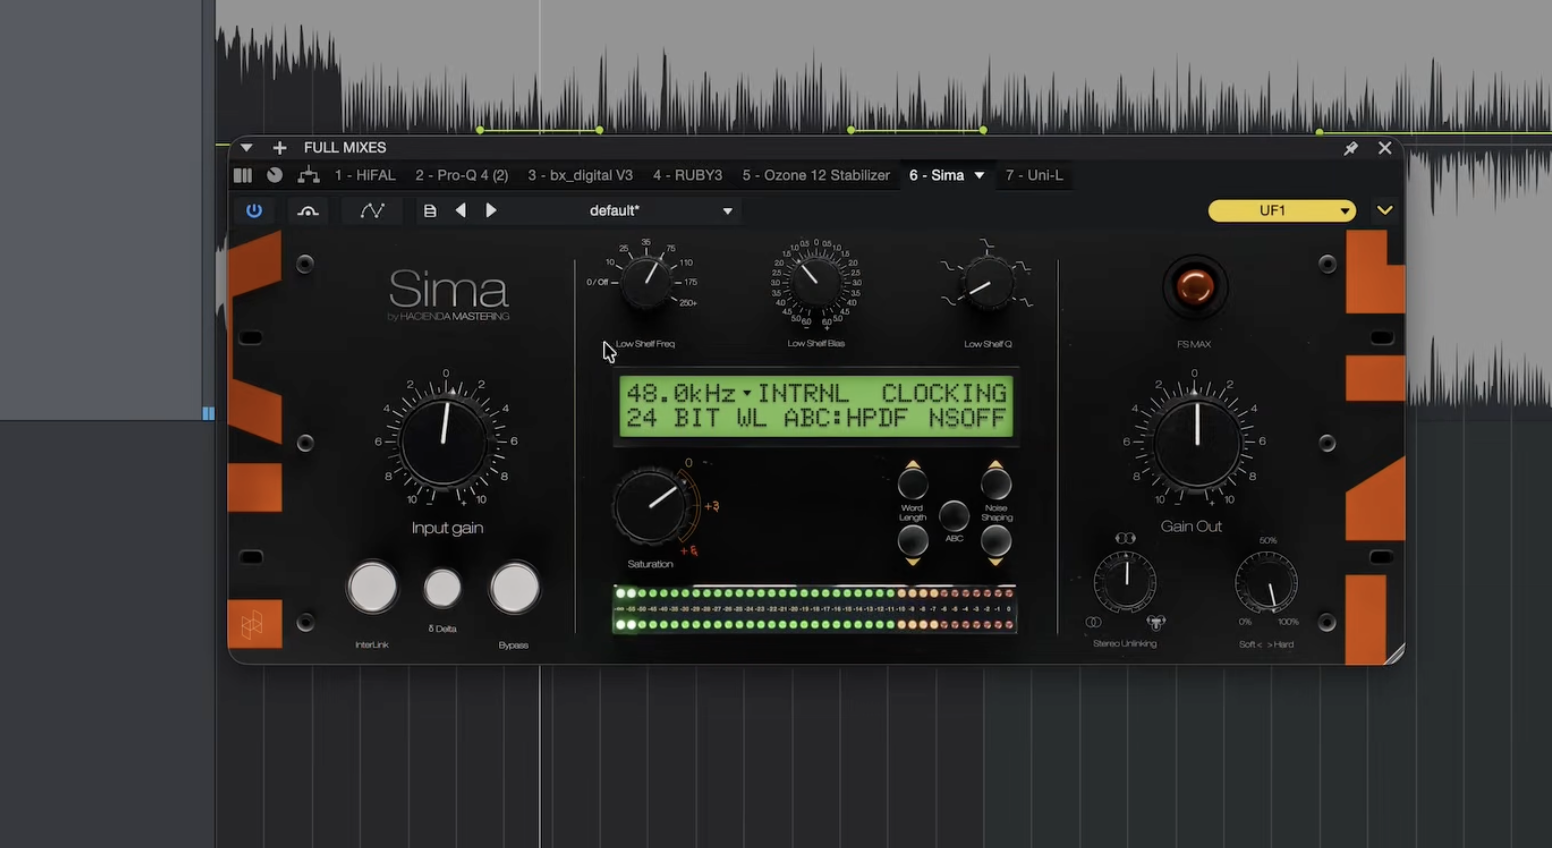Pin the plugin window

pos(1351,148)
